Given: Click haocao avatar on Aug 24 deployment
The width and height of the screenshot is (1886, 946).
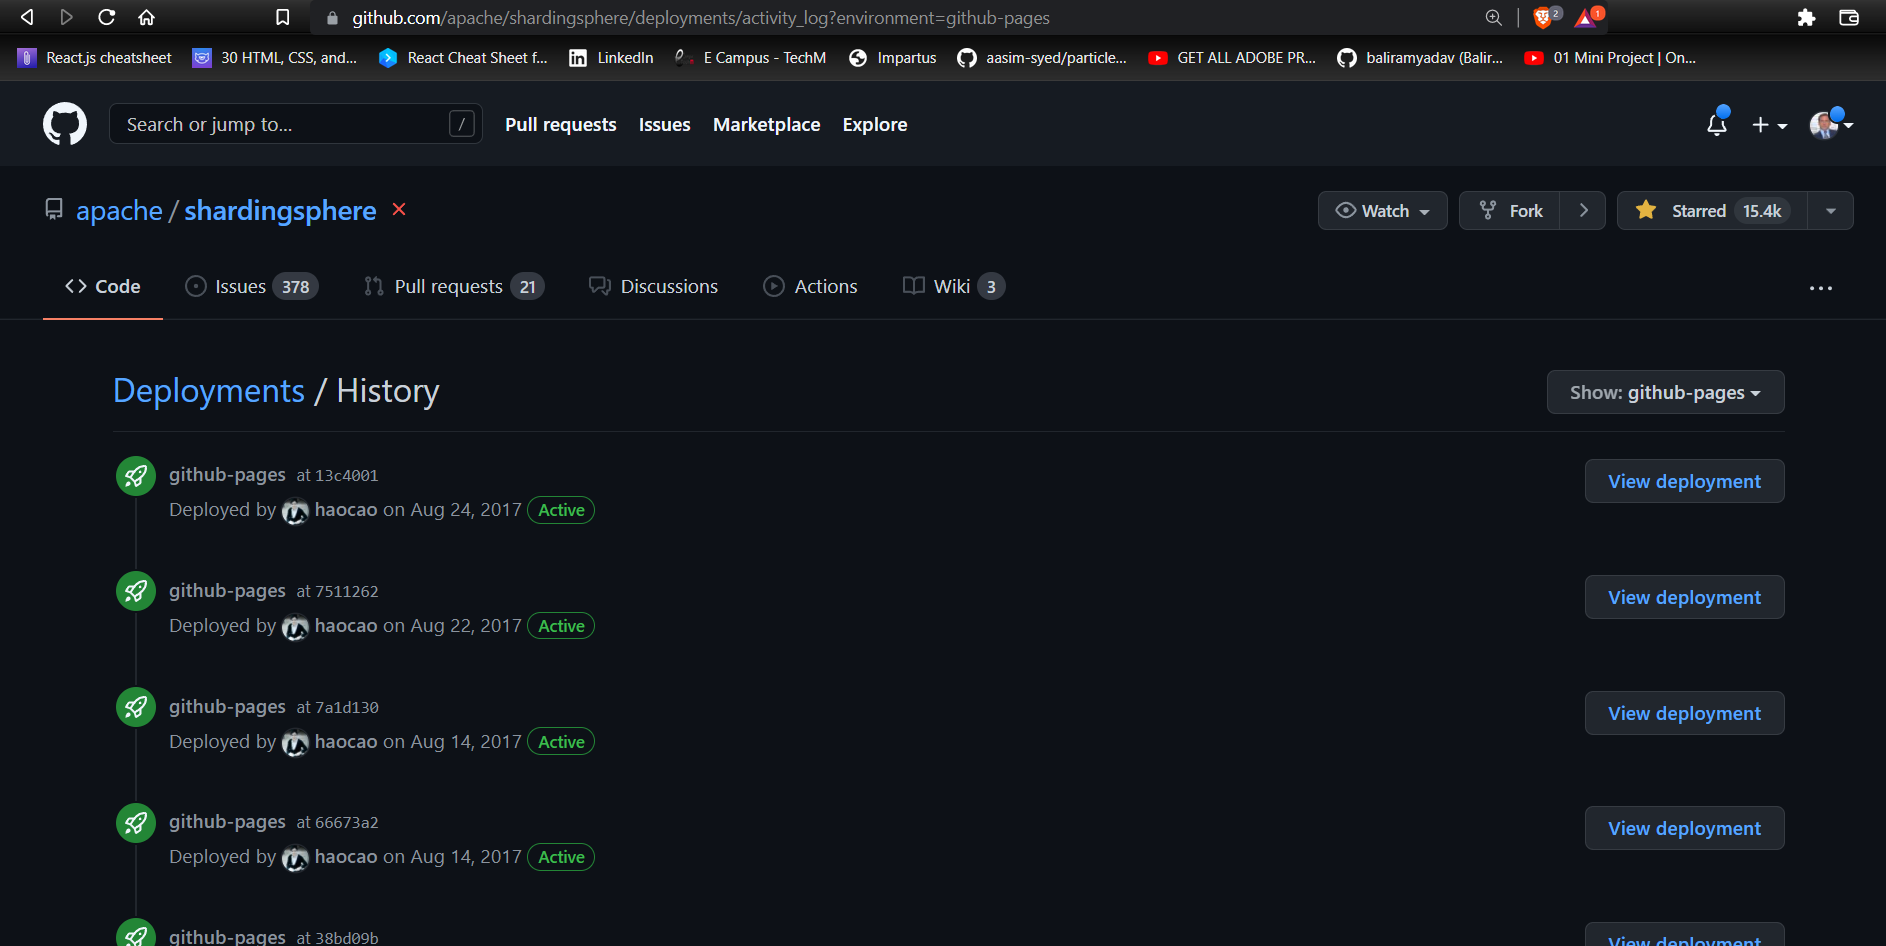Looking at the screenshot, I should 295,511.
